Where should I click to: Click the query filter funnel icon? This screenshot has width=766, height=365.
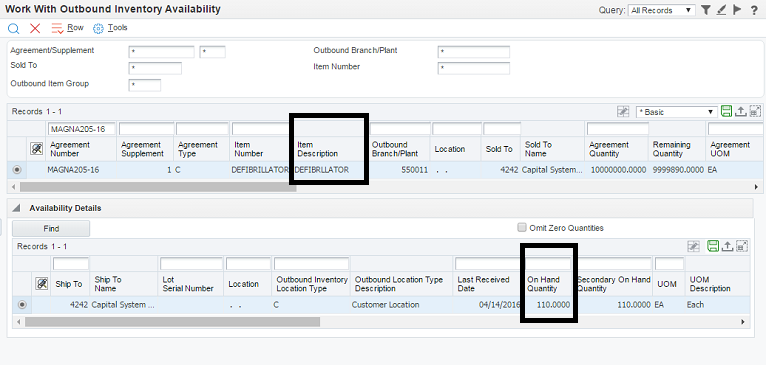pyautogui.click(x=705, y=10)
